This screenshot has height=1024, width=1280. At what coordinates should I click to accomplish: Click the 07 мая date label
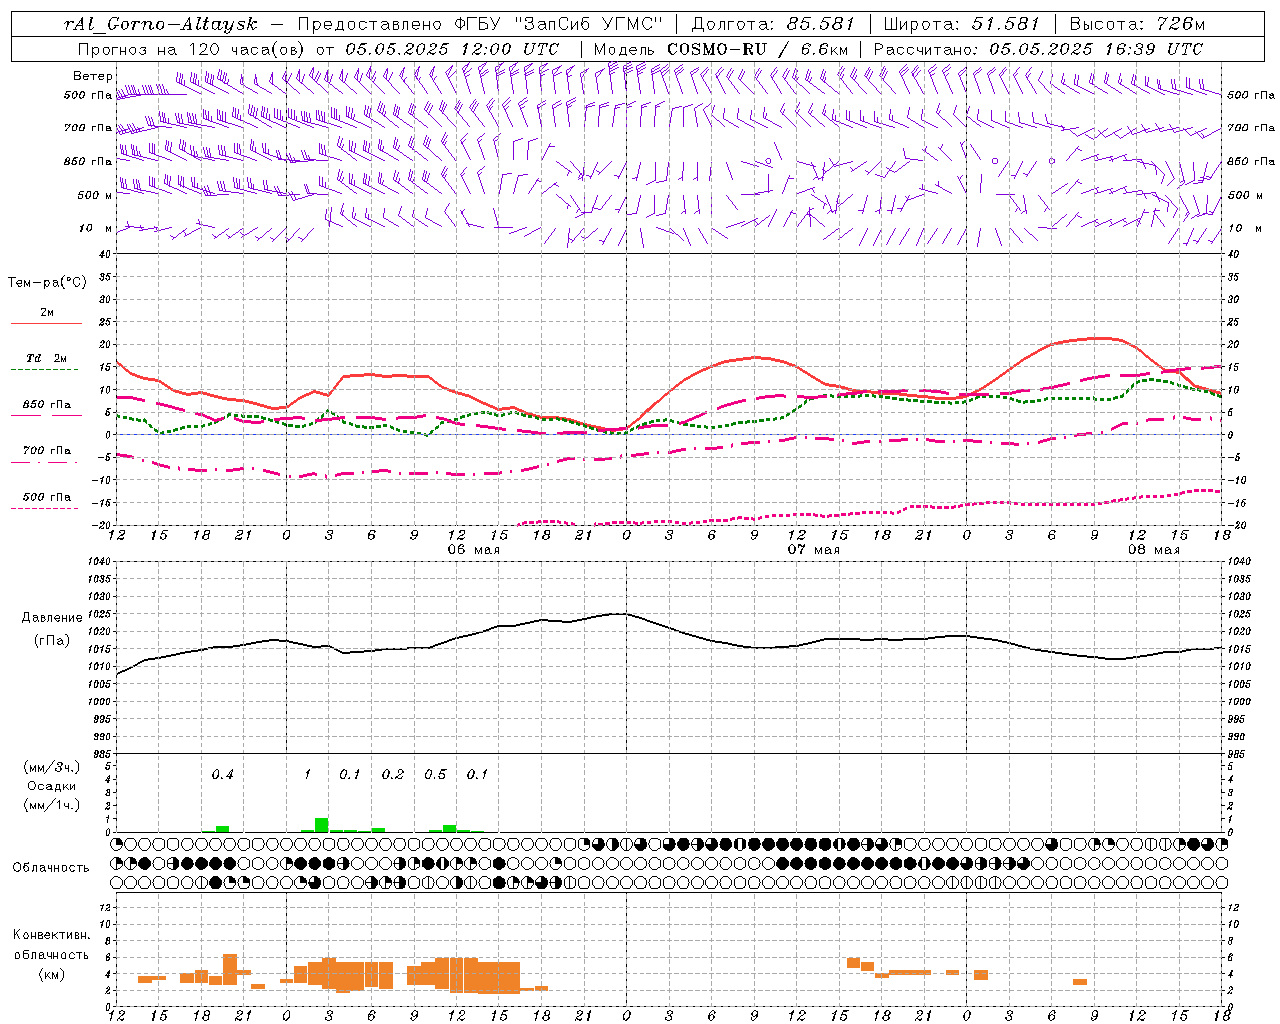click(813, 550)
